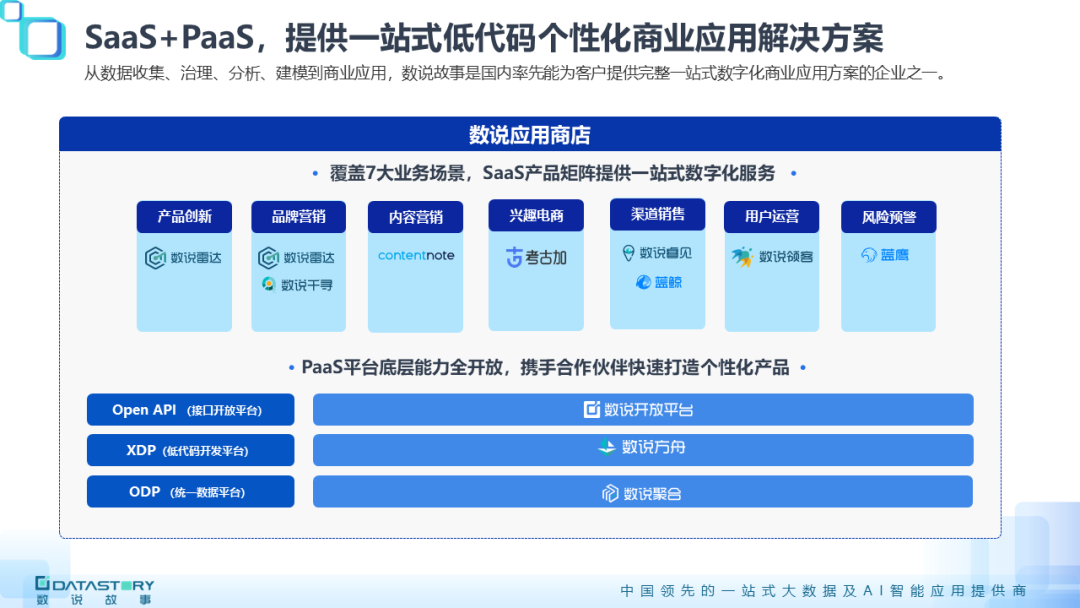Select the 用户运营 category header

[771, 217]
